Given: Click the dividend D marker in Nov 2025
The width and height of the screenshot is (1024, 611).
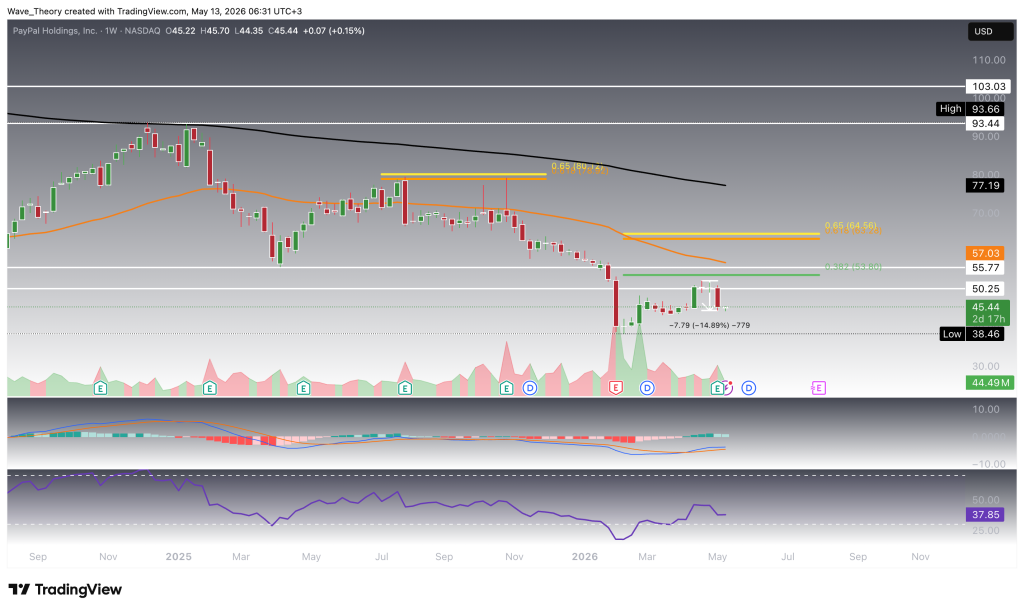Looking at the screenshot, I should tap(530, 388).
